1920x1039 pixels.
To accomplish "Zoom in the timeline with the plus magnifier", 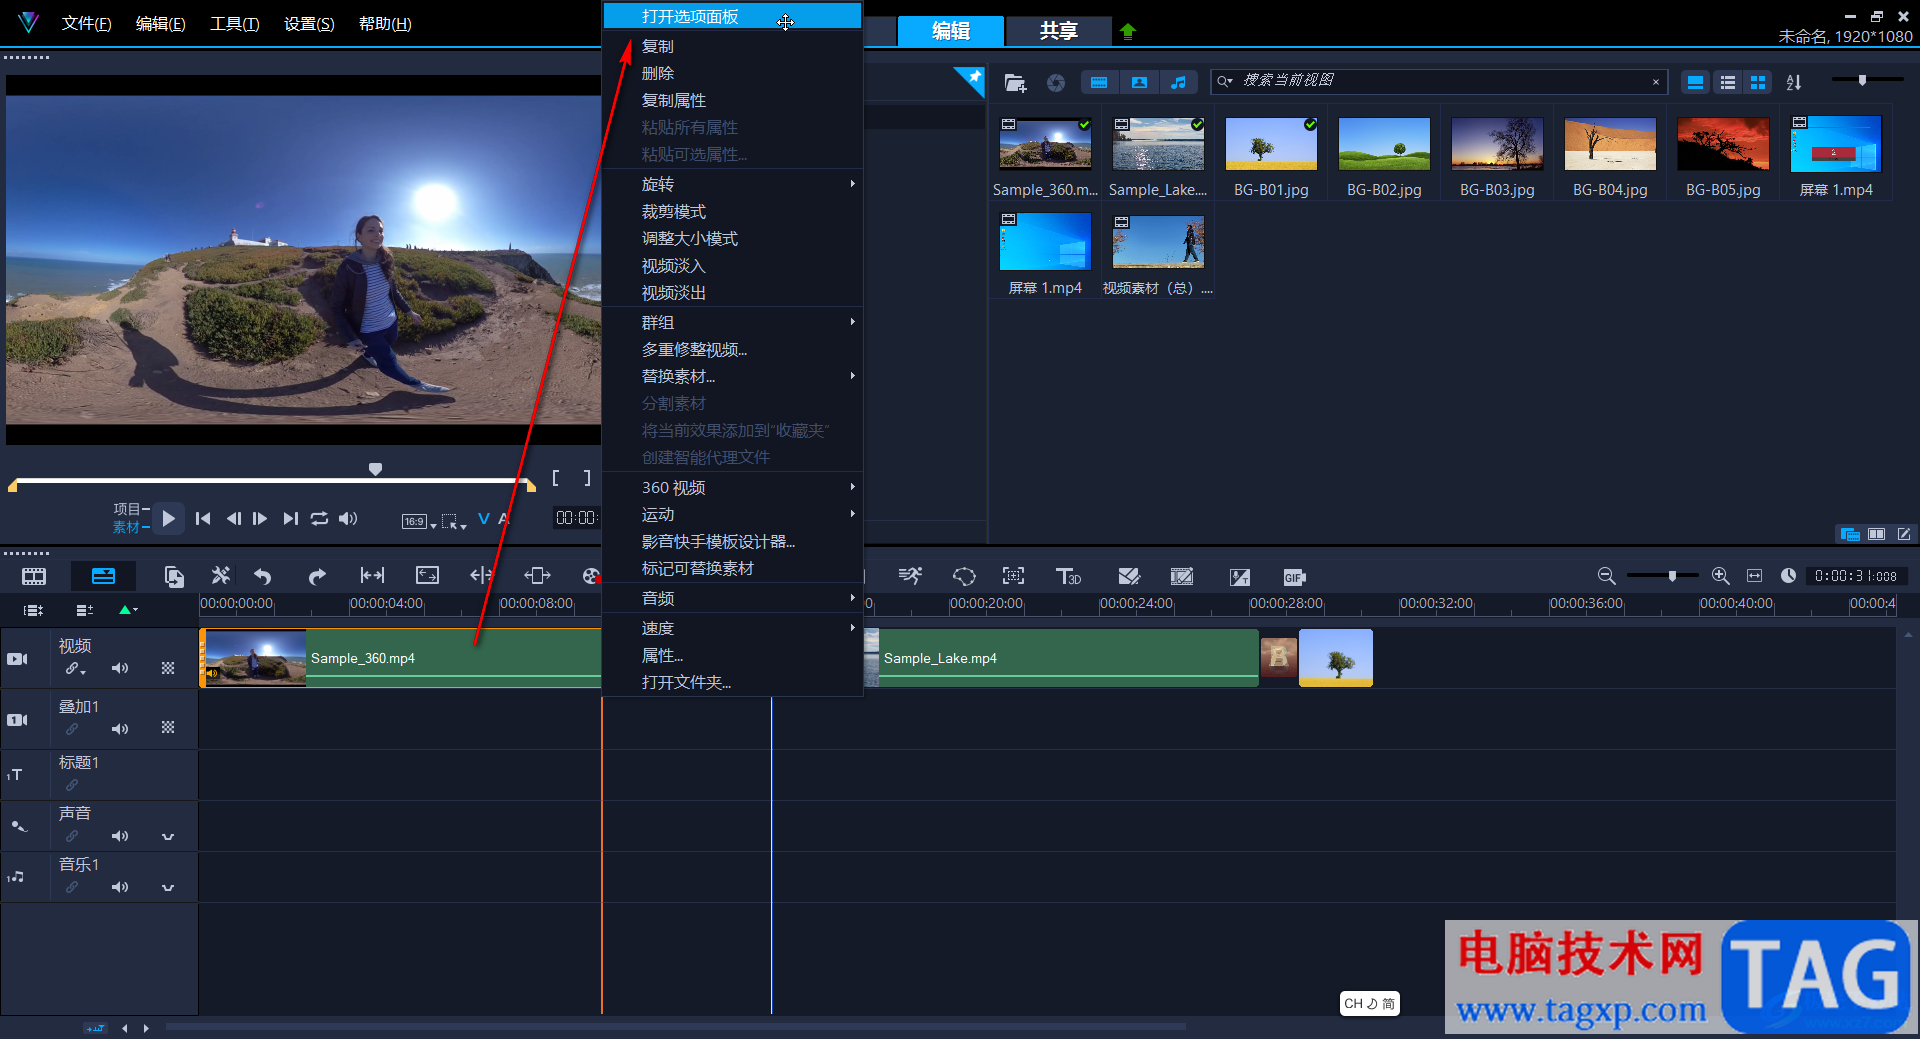I will (1720, 576).
